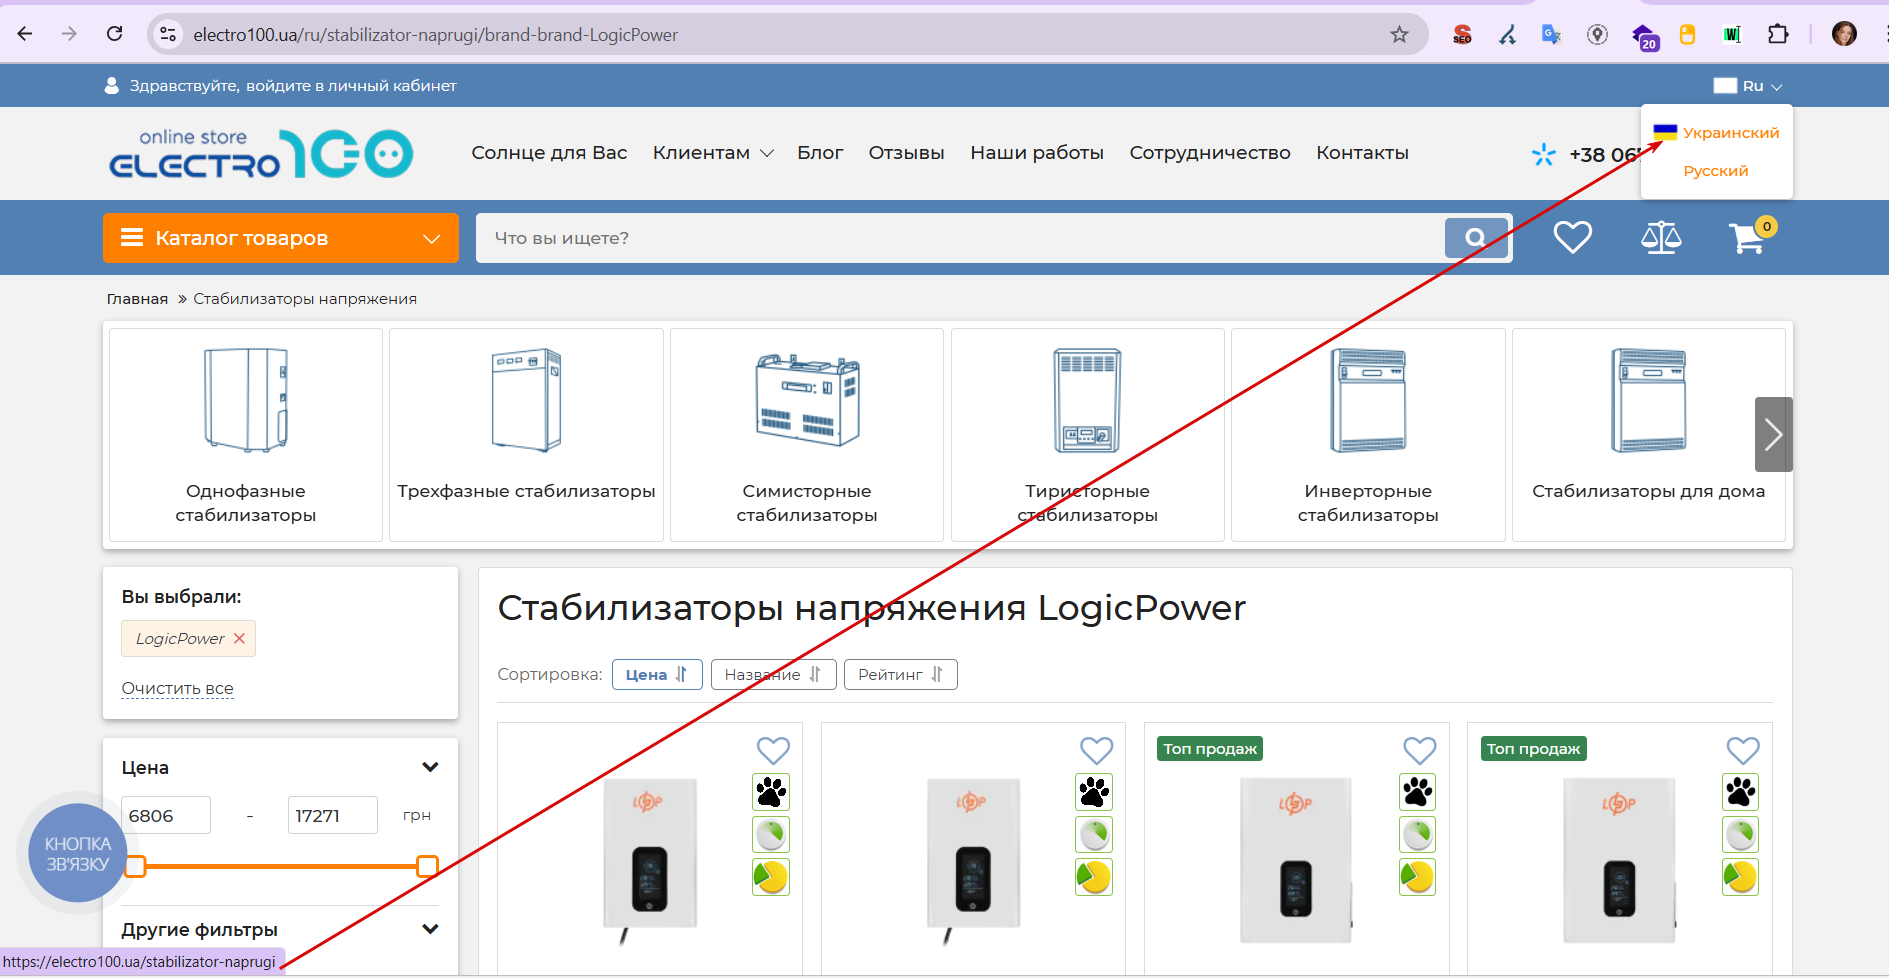Click the browser back arrow
This screenshot has height=978, width=1889.
(x=25, y=34)
